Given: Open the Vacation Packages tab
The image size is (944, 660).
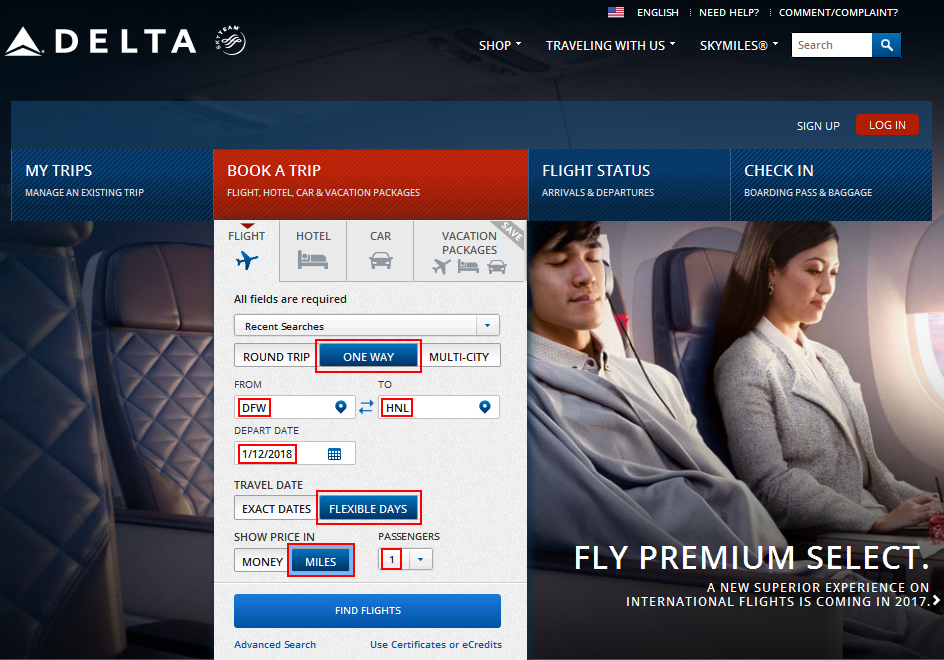Looking at the screenshot, I should point(469,251).
